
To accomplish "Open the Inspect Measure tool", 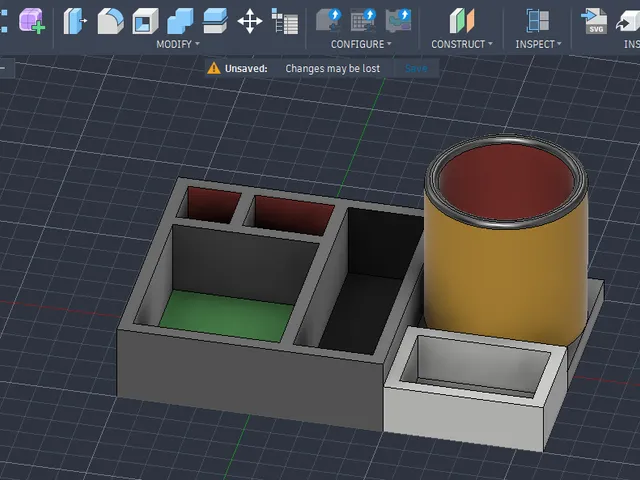I will pyautogui.click(x=538, y=20).
